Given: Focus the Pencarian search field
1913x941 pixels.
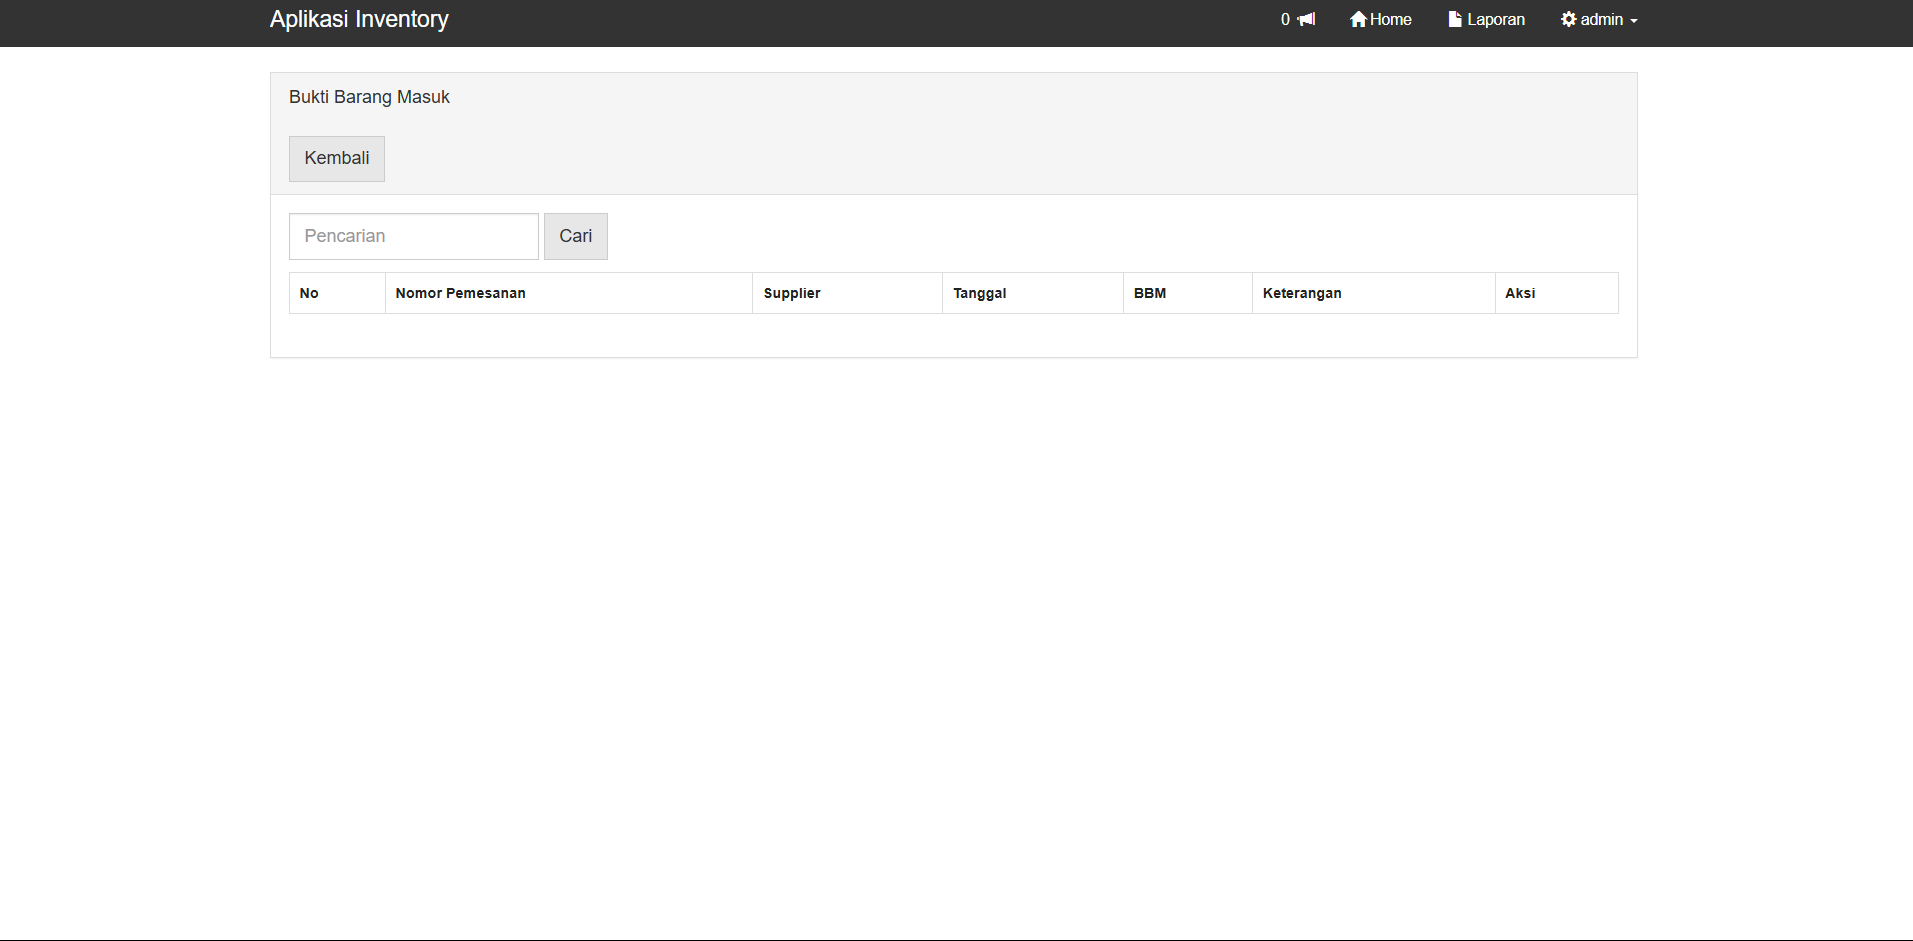Looking at the screenshot, I should [413, 236].
